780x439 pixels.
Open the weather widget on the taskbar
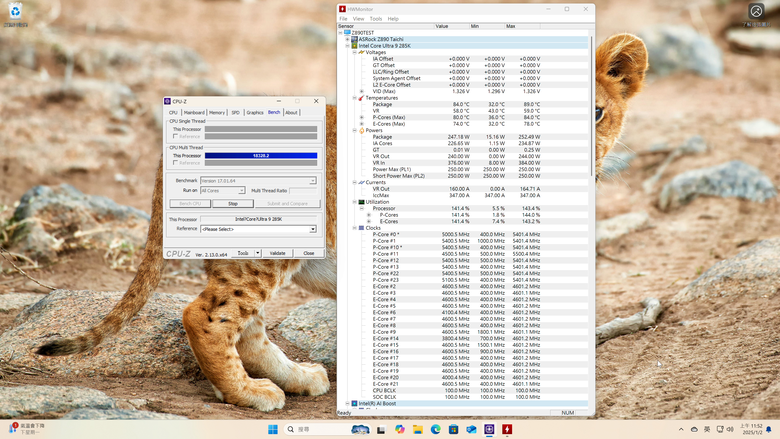tap(26, 429)
